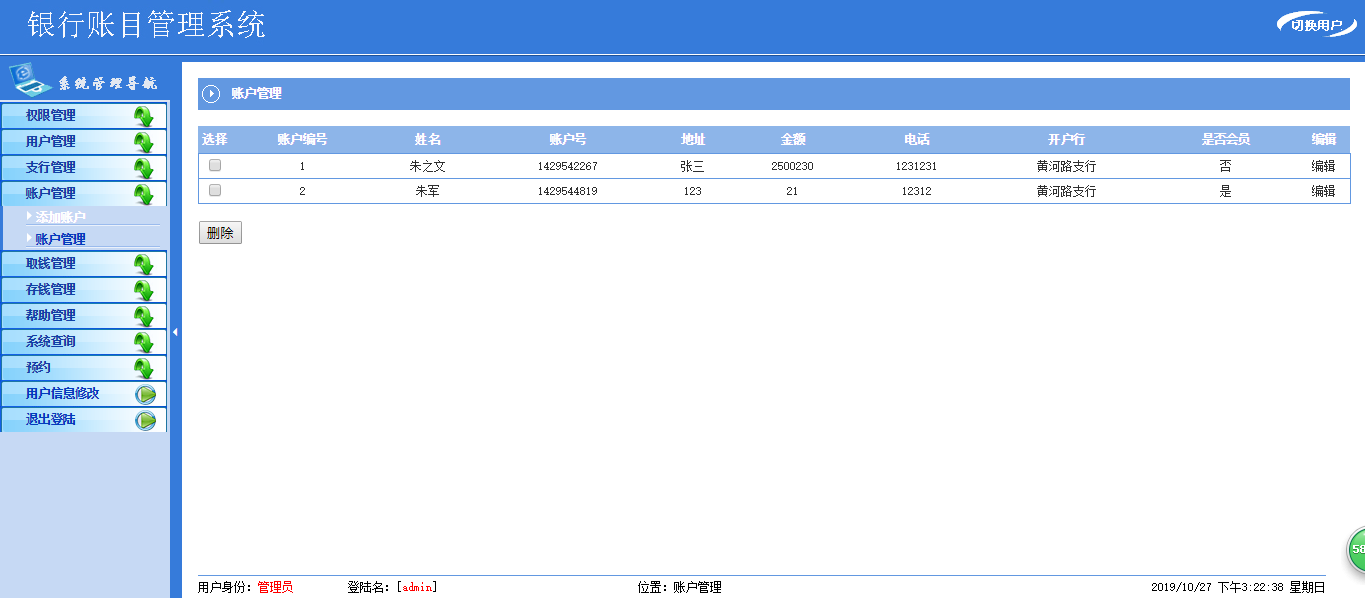Click the 电话 column header
Screen dimensions: 1365x598
[916, 140]
